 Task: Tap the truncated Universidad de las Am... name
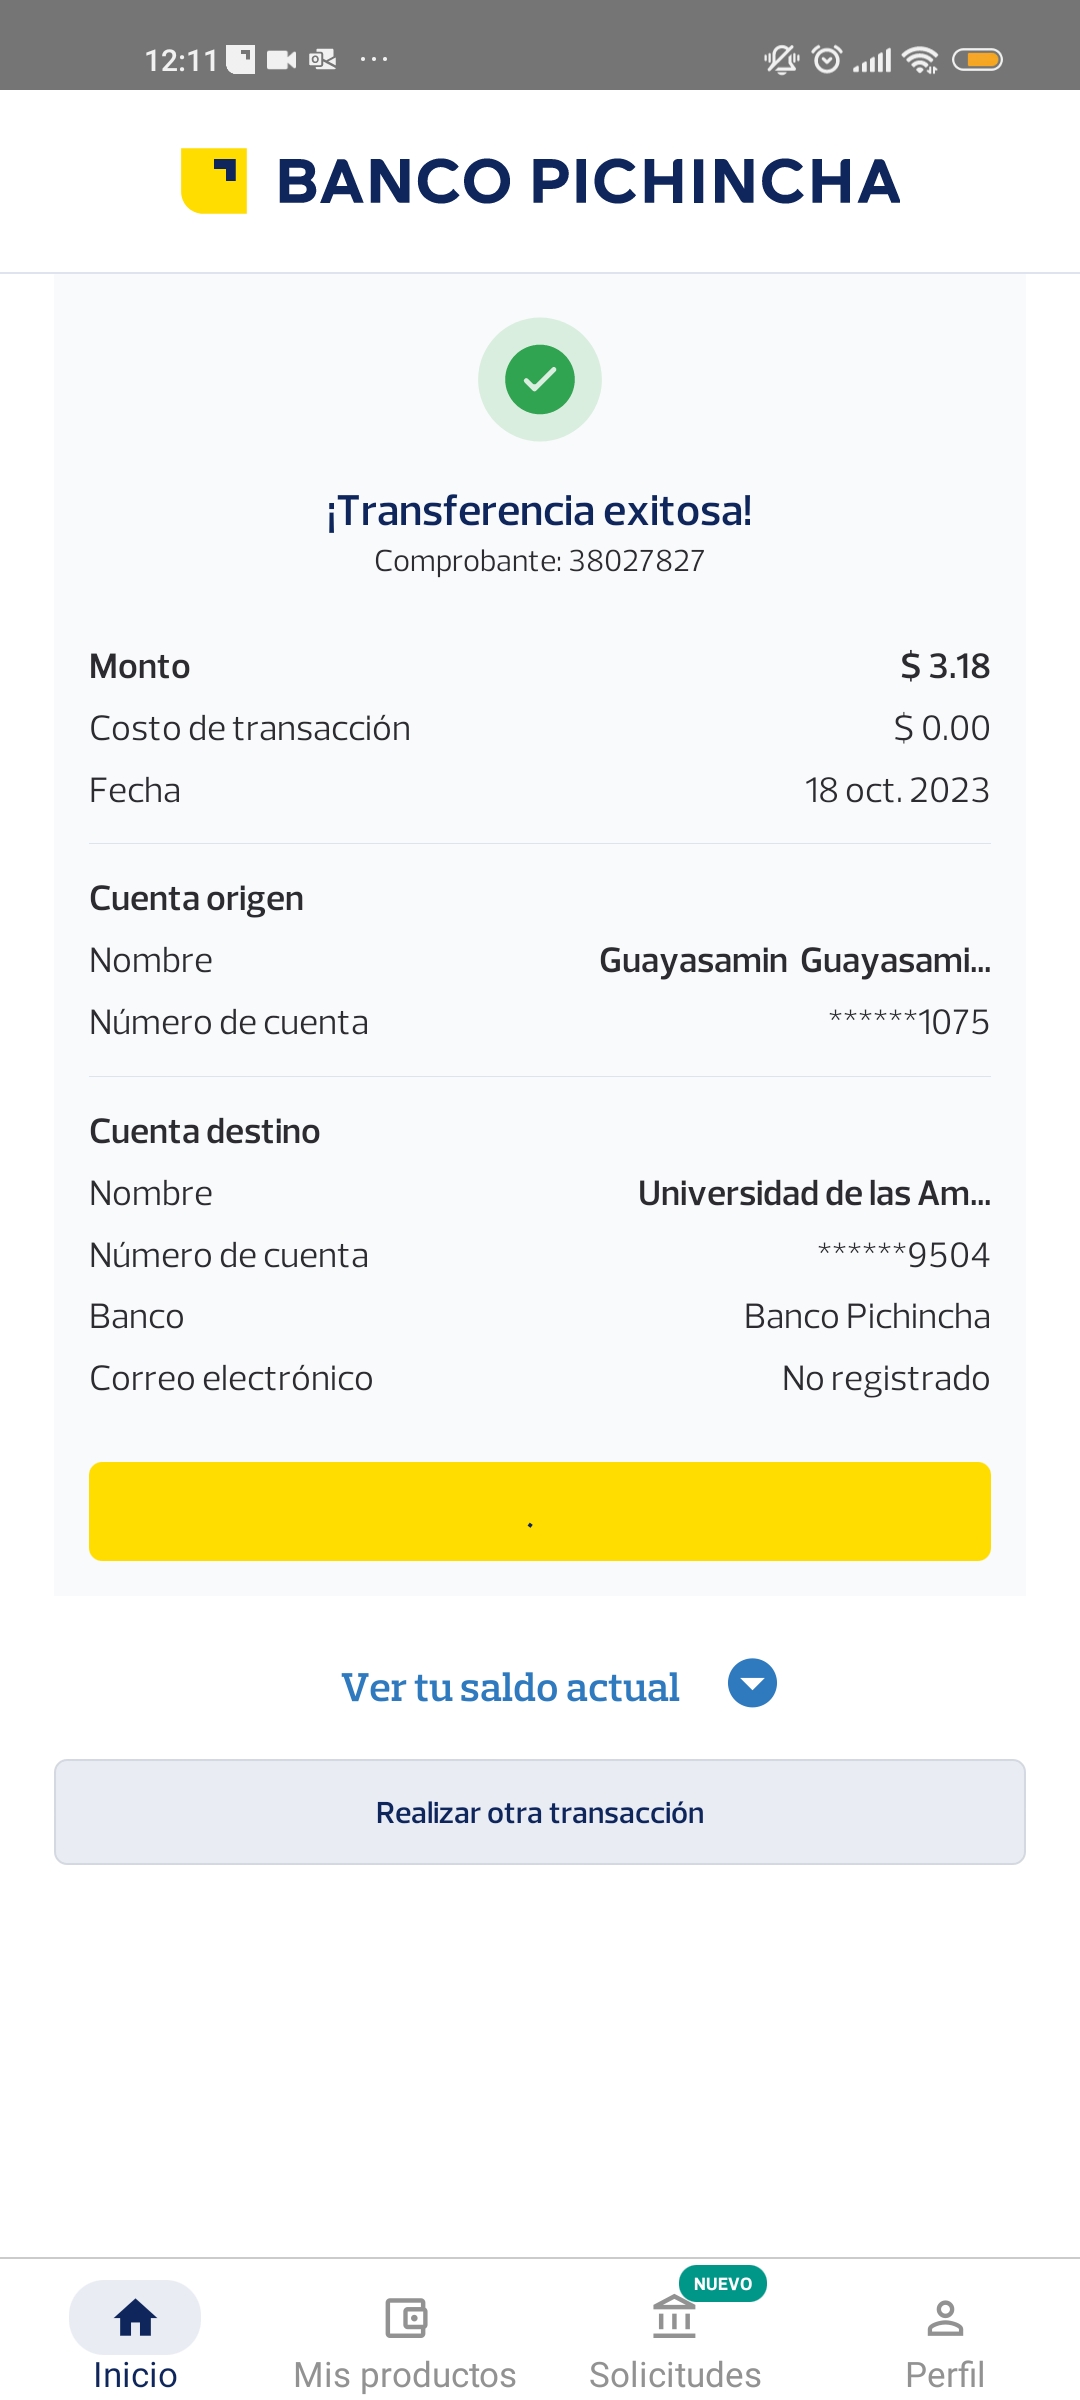click(x=814, y=1193)
